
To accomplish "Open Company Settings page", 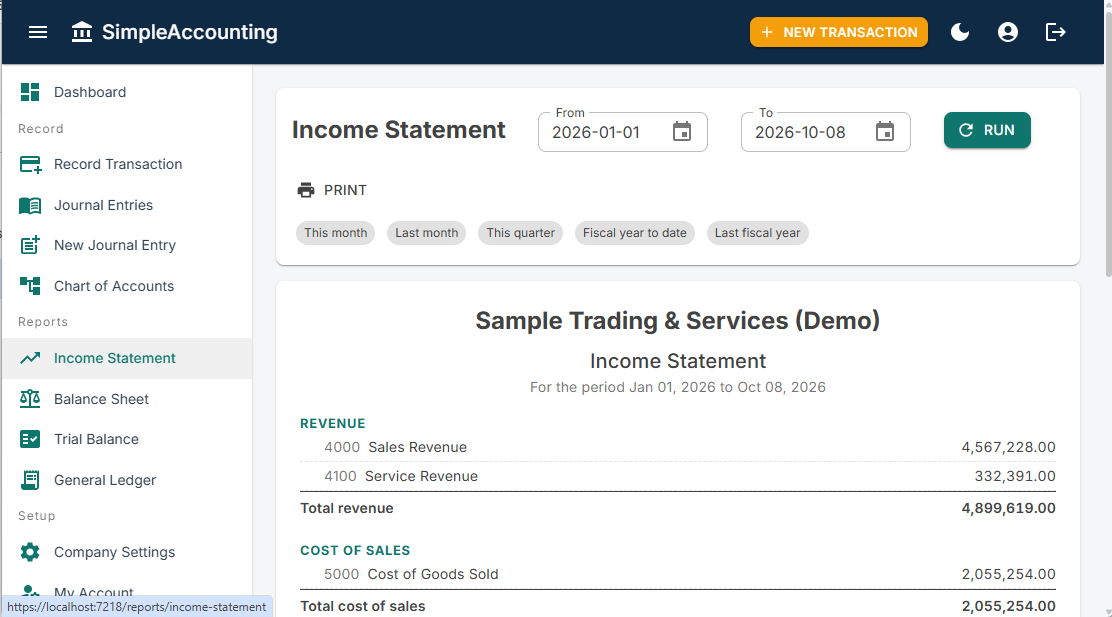I will point(127,552).
